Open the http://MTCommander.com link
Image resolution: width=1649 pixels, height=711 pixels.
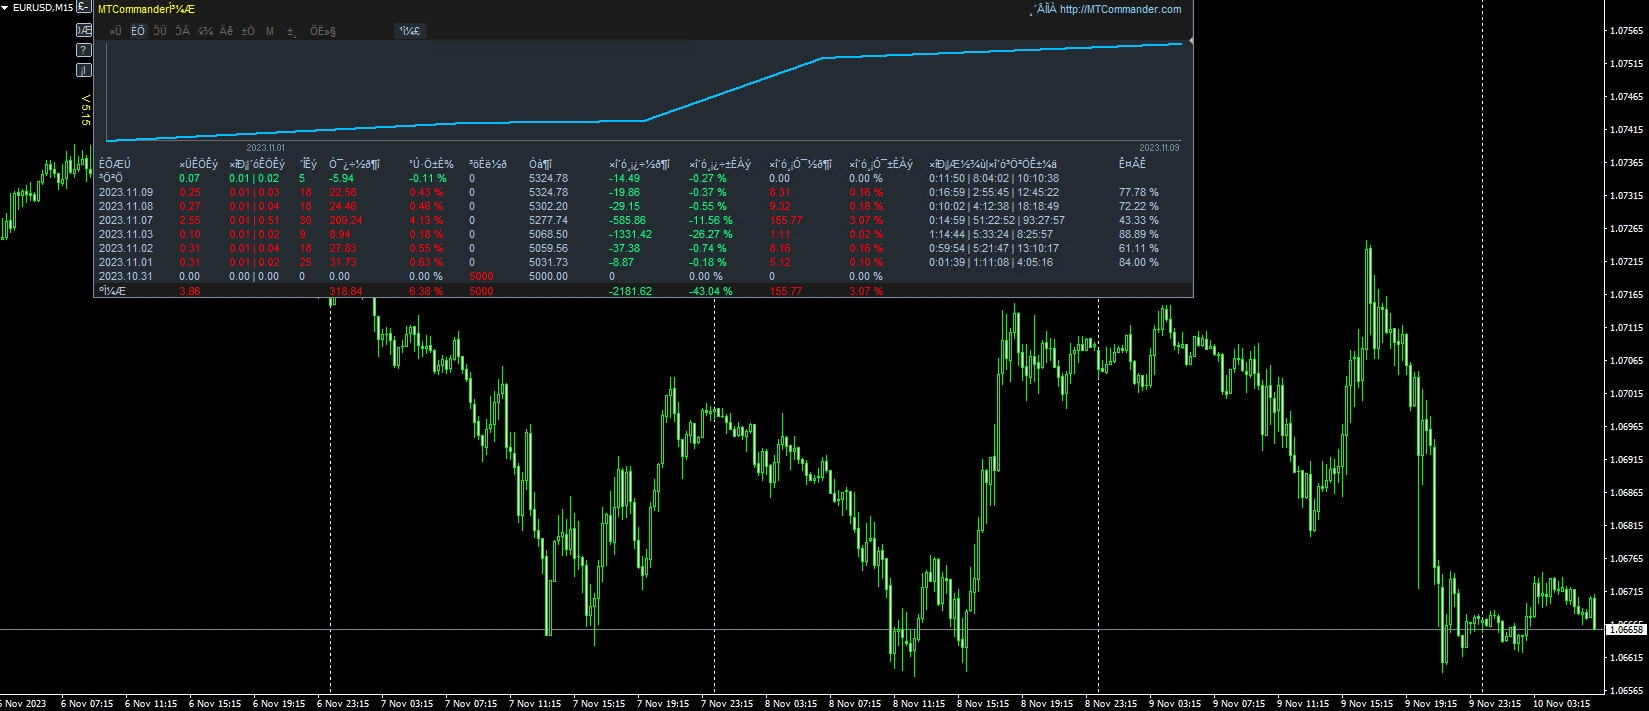pyautogui.click(x=1120, y=9)
